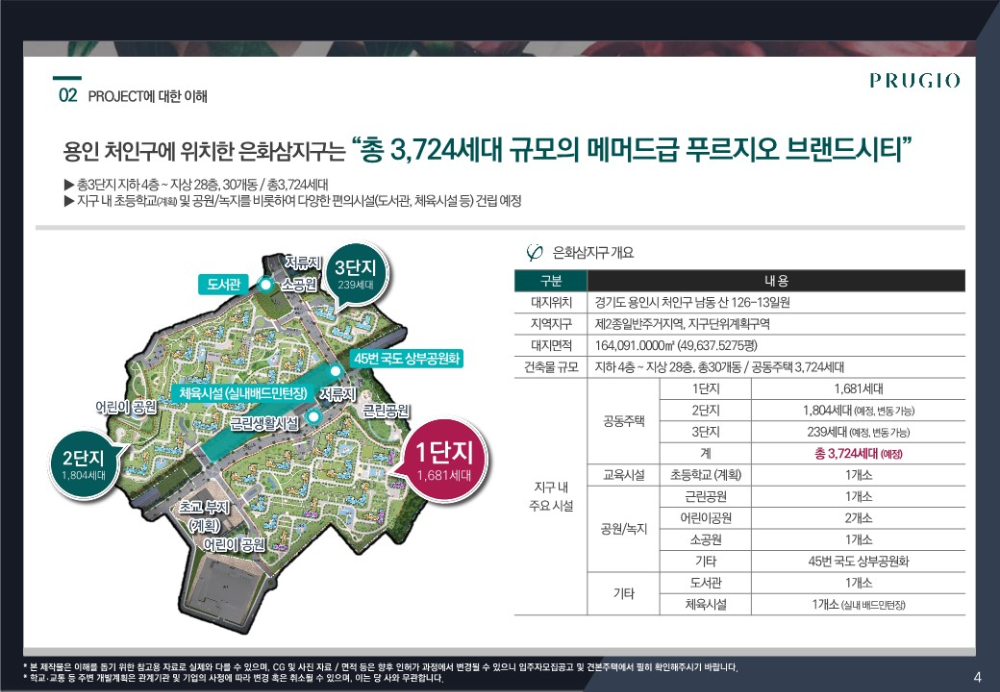Click the 근린생활시설 label on the map

click(264, 423)
